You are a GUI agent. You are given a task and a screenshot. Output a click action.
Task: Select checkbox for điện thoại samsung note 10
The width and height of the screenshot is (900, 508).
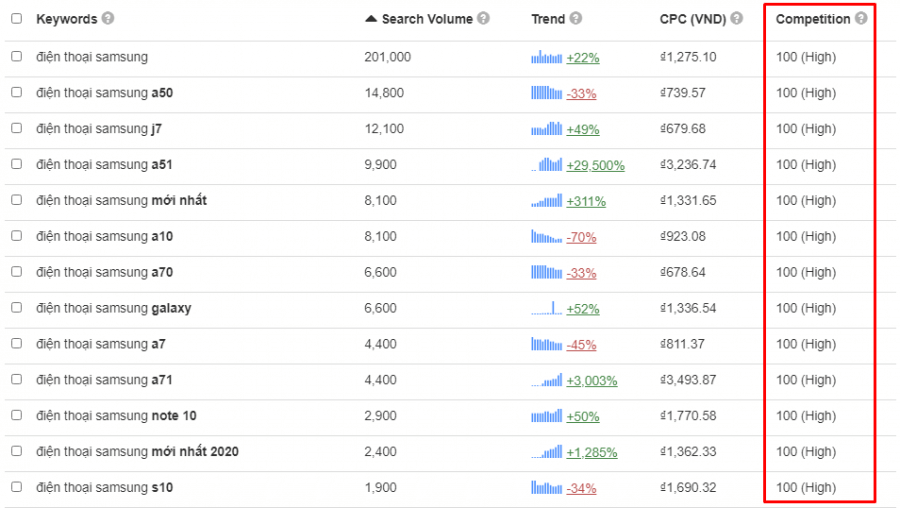click(16, 415)
